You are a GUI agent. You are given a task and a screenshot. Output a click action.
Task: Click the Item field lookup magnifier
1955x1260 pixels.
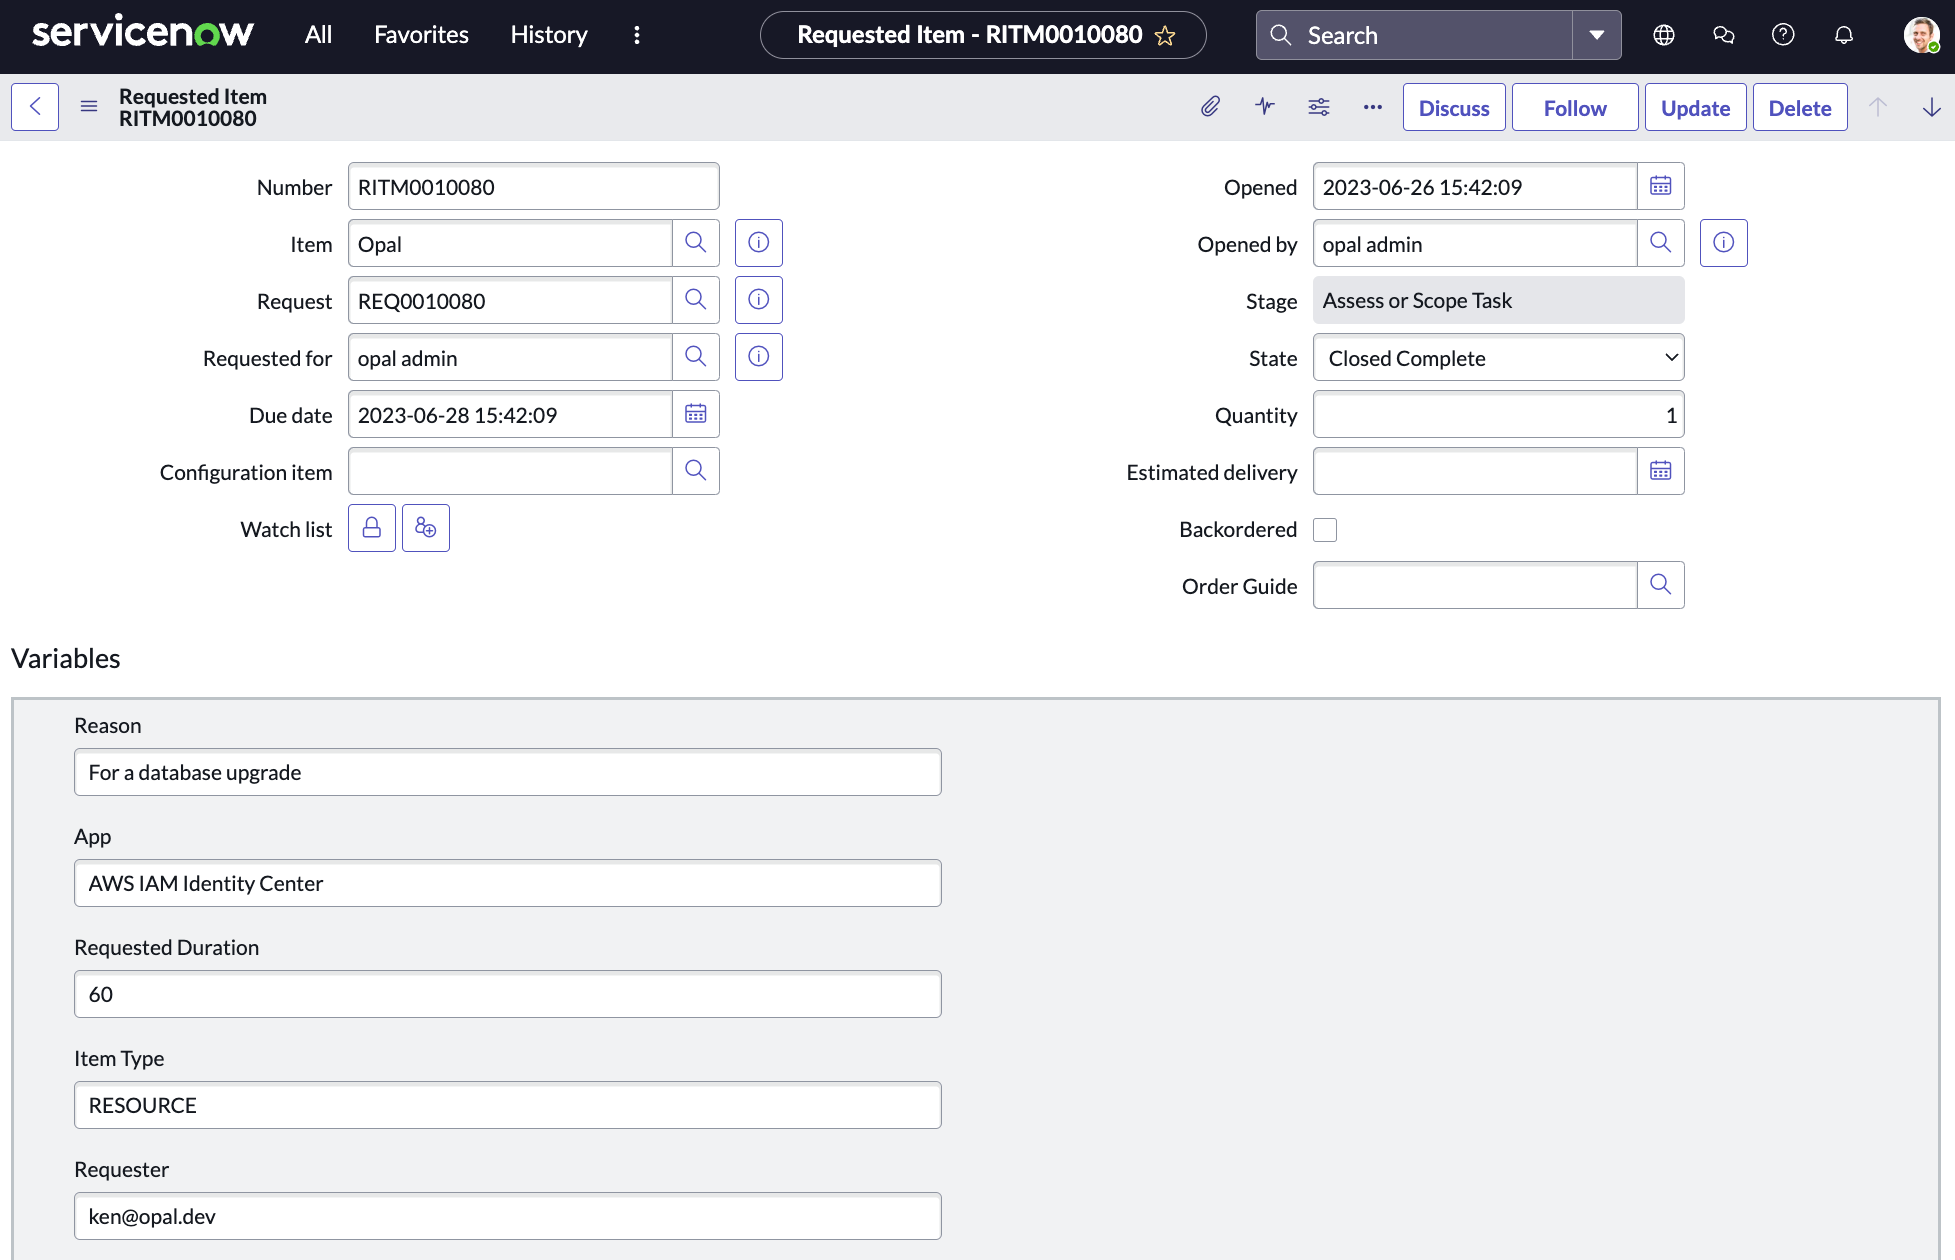click(696, 244)
